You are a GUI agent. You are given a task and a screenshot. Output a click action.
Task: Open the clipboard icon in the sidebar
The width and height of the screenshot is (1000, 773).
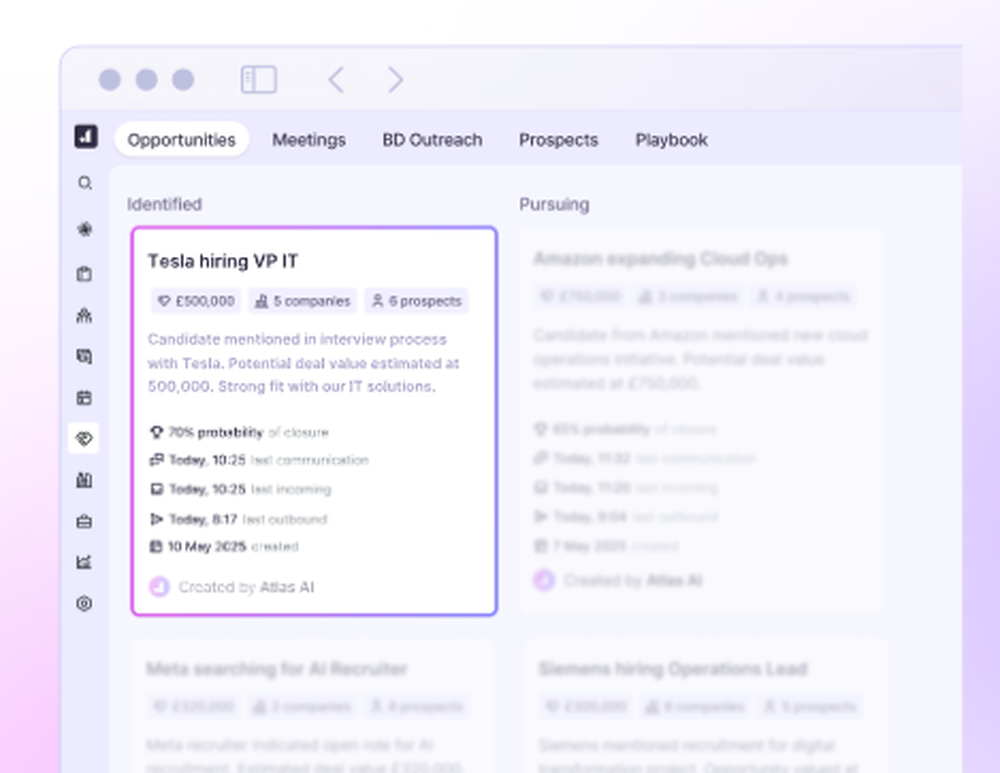(85, 274)
